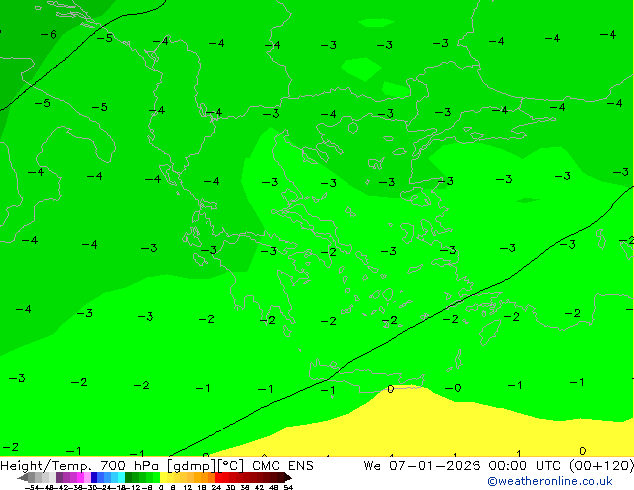Pick the bright yellow swatch in the legend
This screenshot has width=634, height=490.
[164, 478]
